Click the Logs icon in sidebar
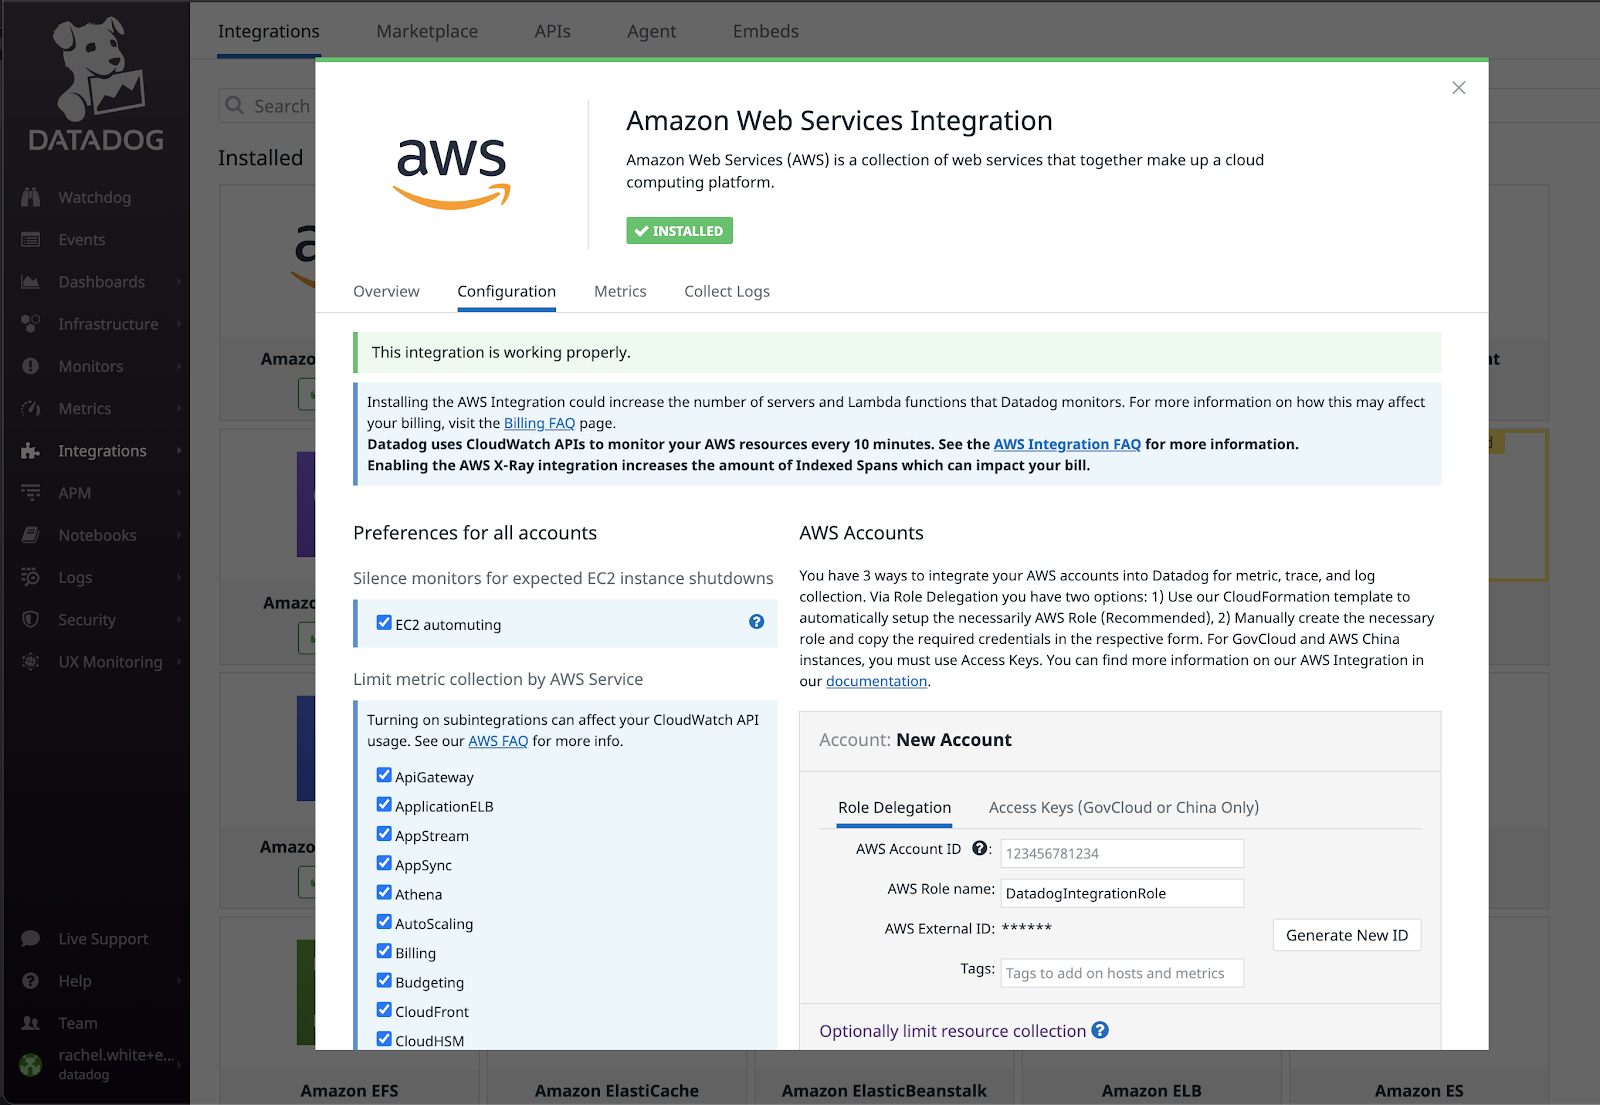Image resolution: width=1600 pixels, height=1105 pixels. tap(31, 577)
